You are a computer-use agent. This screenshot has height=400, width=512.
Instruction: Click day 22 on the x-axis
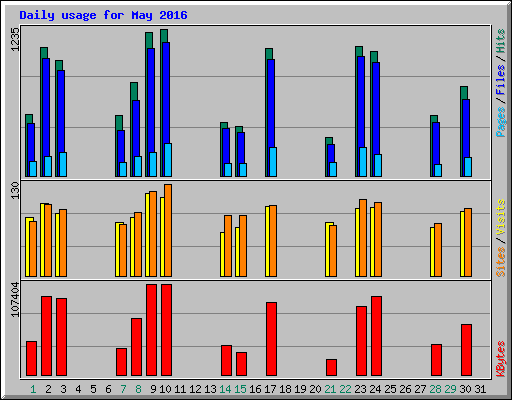pos(345,389)
